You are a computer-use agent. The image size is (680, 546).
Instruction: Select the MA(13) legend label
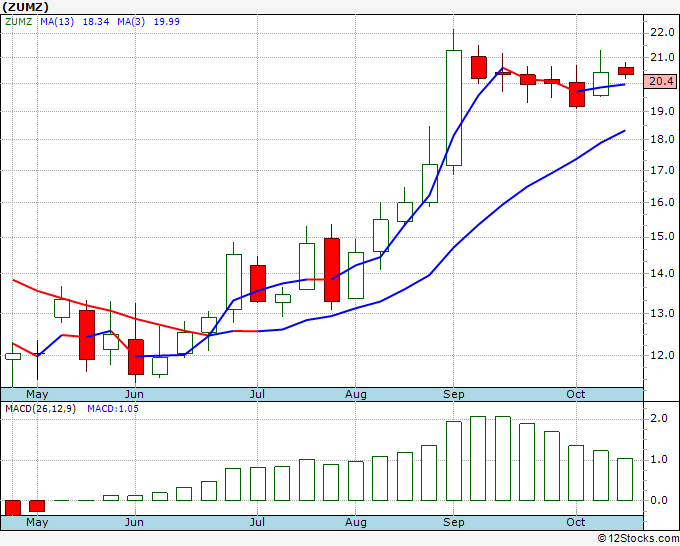tap(57, 21)
